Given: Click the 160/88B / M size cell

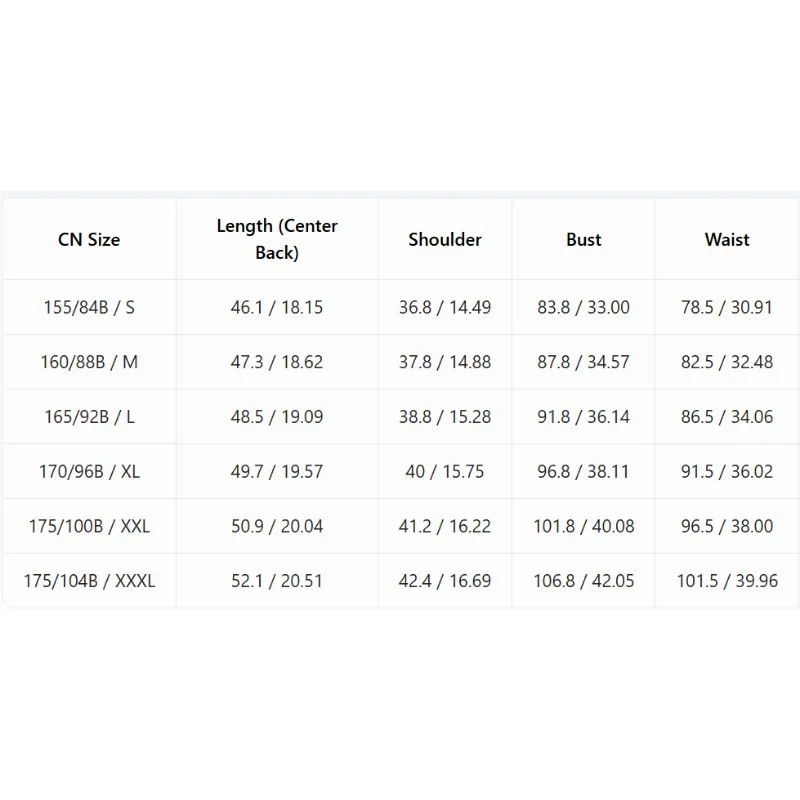Looking at the screenshot, I should tap(89, 362).
